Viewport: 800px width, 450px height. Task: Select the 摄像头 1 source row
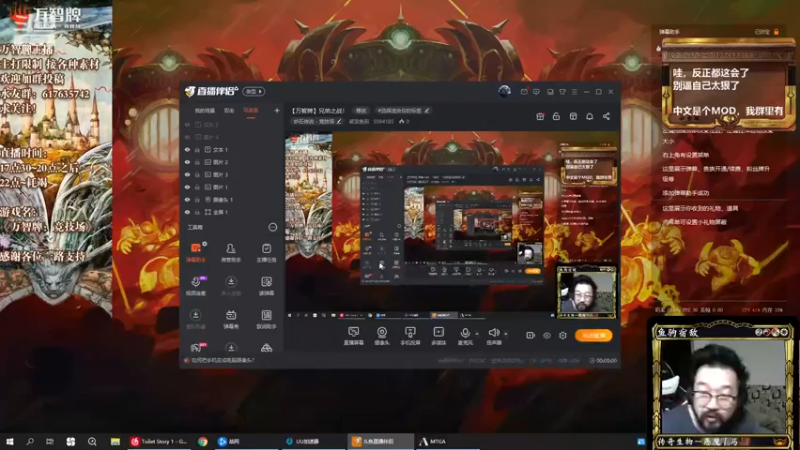point(232,199)
